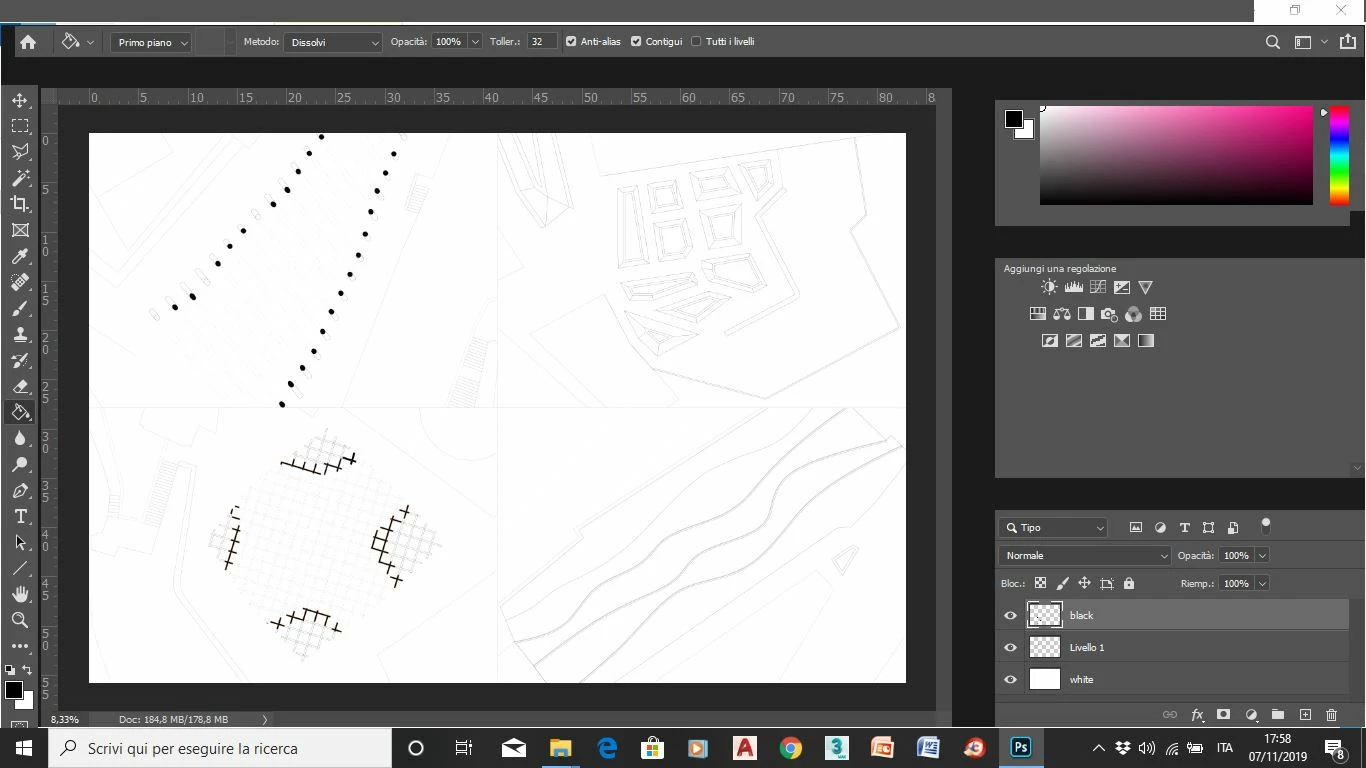Enable the Tutti i livelli checkbox

coord(696,42)
